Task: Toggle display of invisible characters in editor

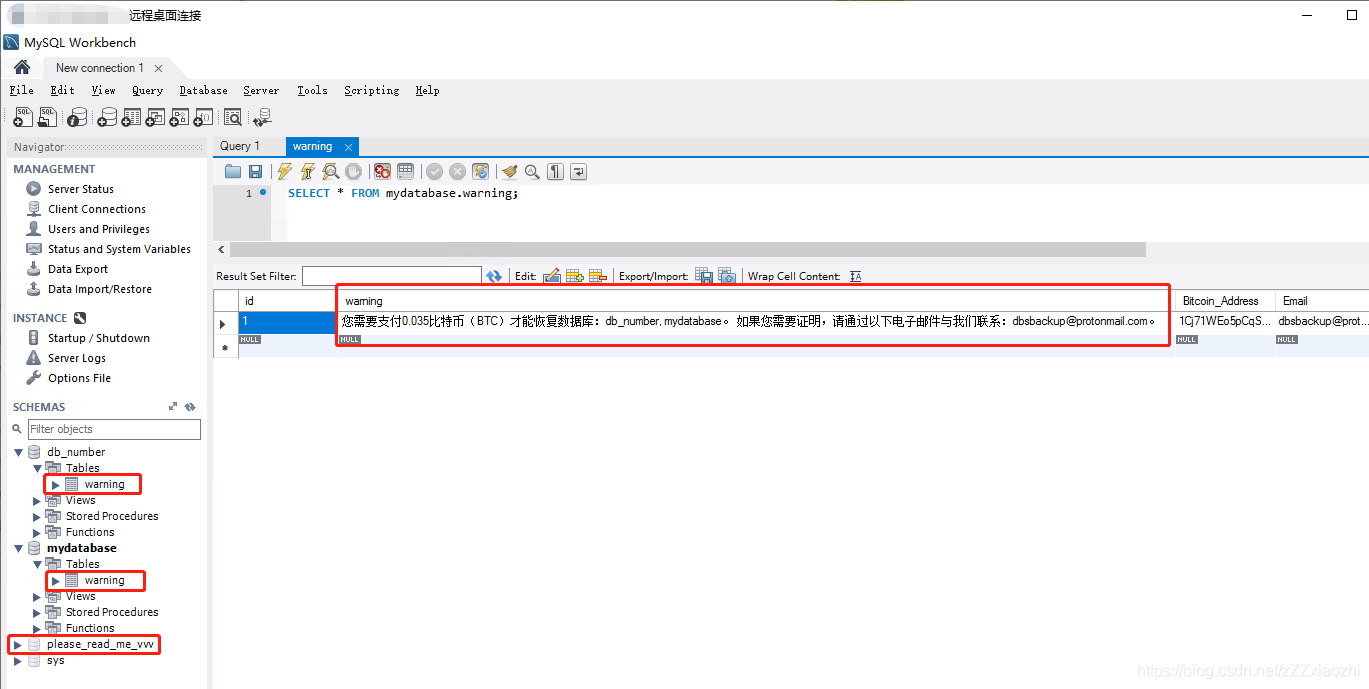Action: point(555,171)
